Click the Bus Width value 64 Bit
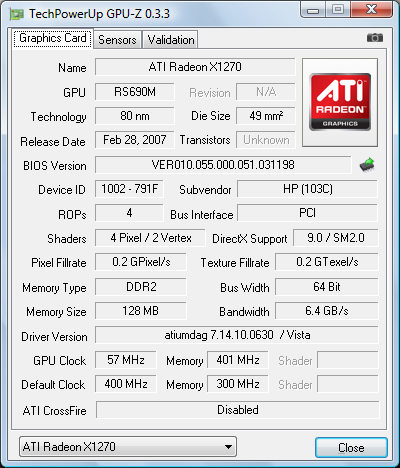 pyautogui.click(x=327, y=287)
